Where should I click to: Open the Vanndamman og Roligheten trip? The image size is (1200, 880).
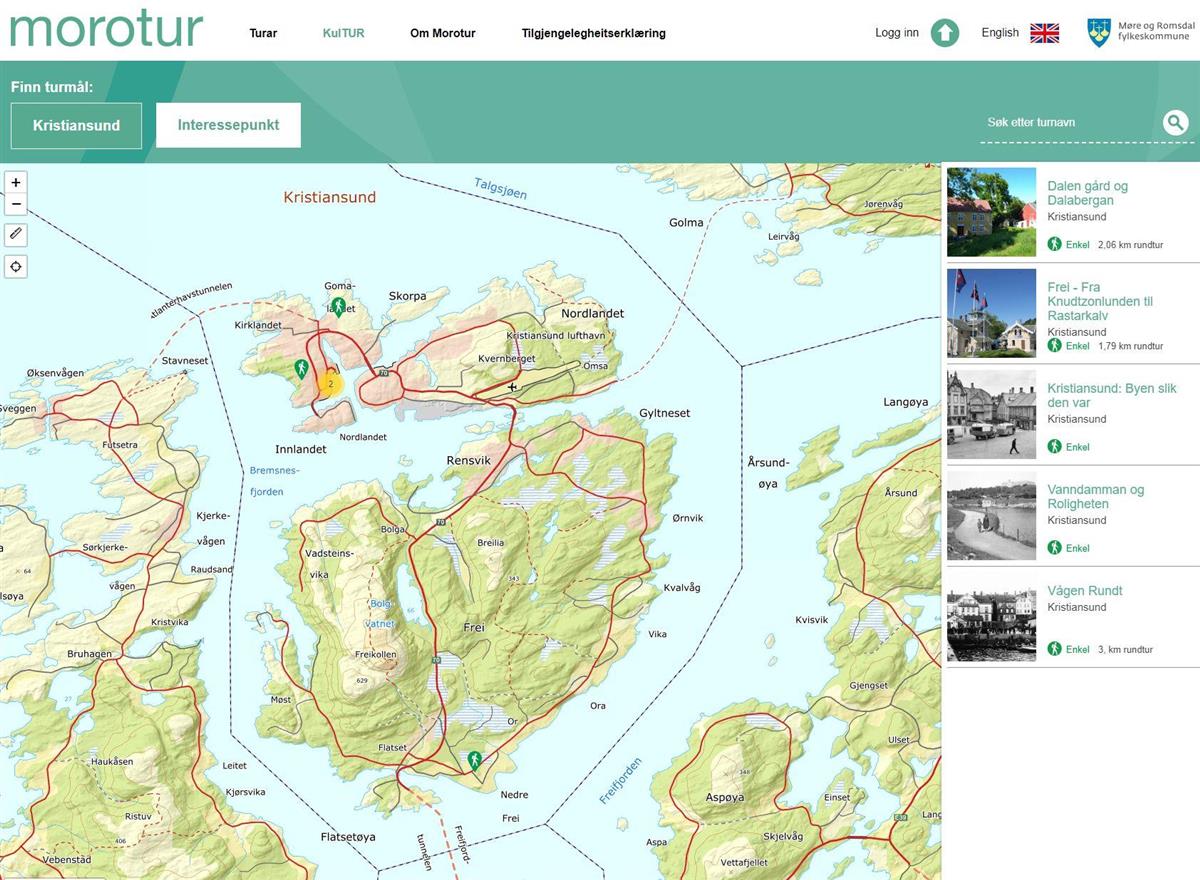1096,497
